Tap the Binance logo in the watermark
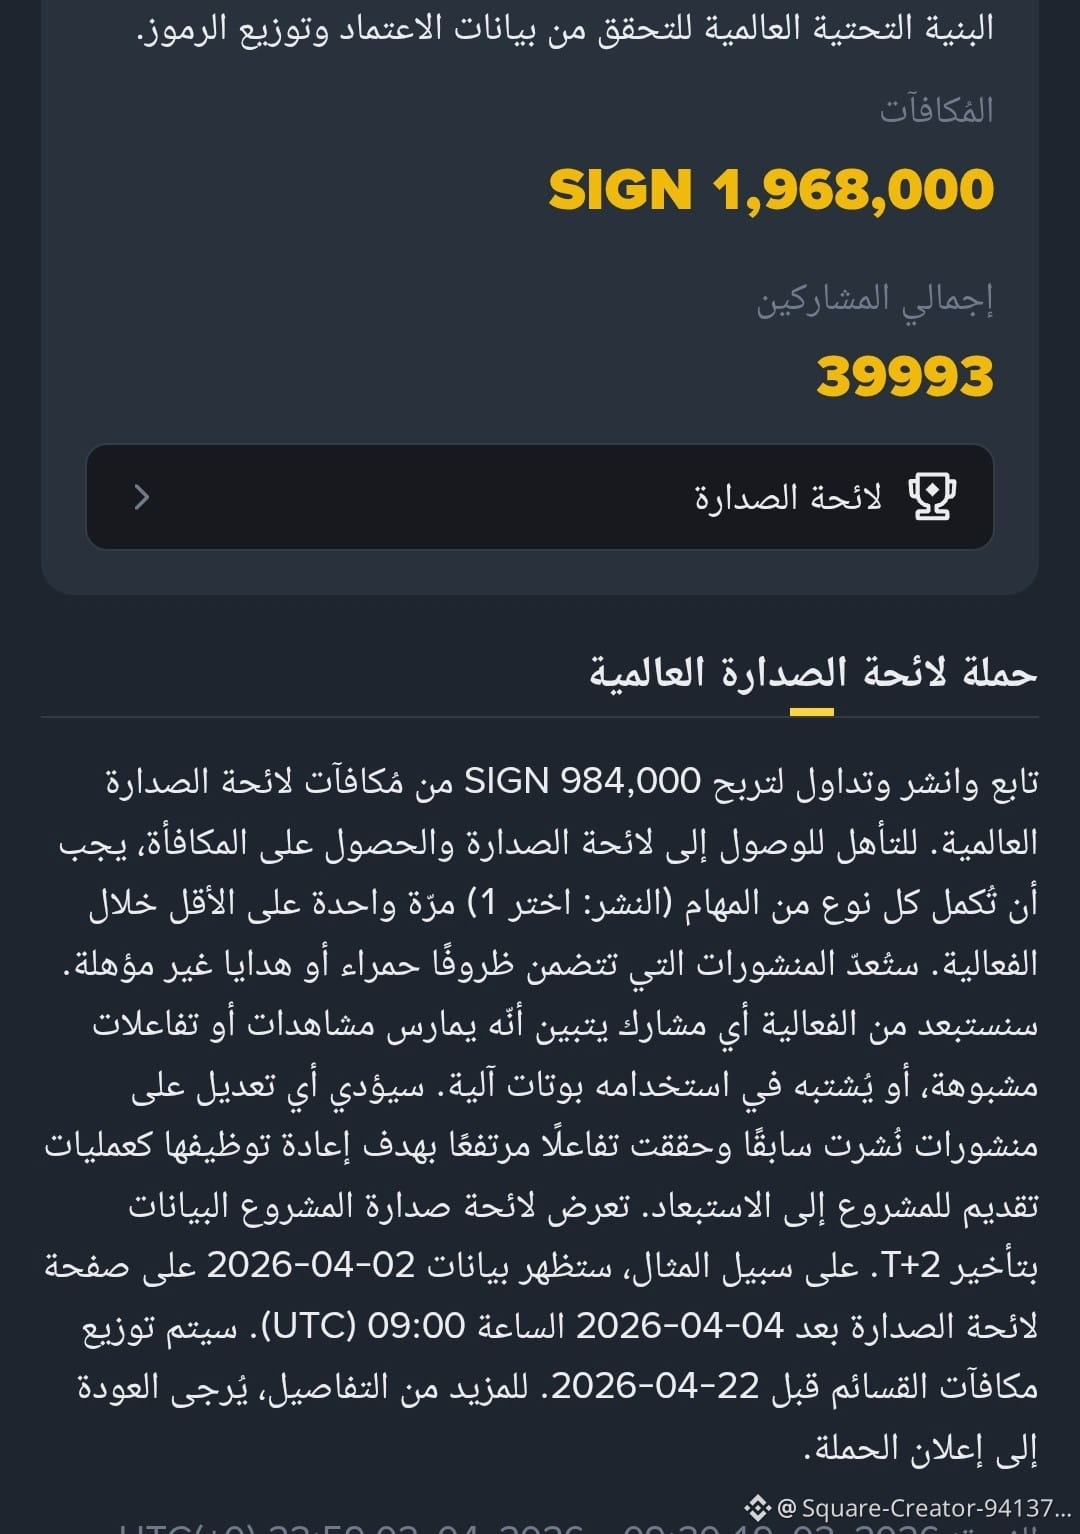Viewport: 1080px width, 1534px height. [x=757, y=1507]
